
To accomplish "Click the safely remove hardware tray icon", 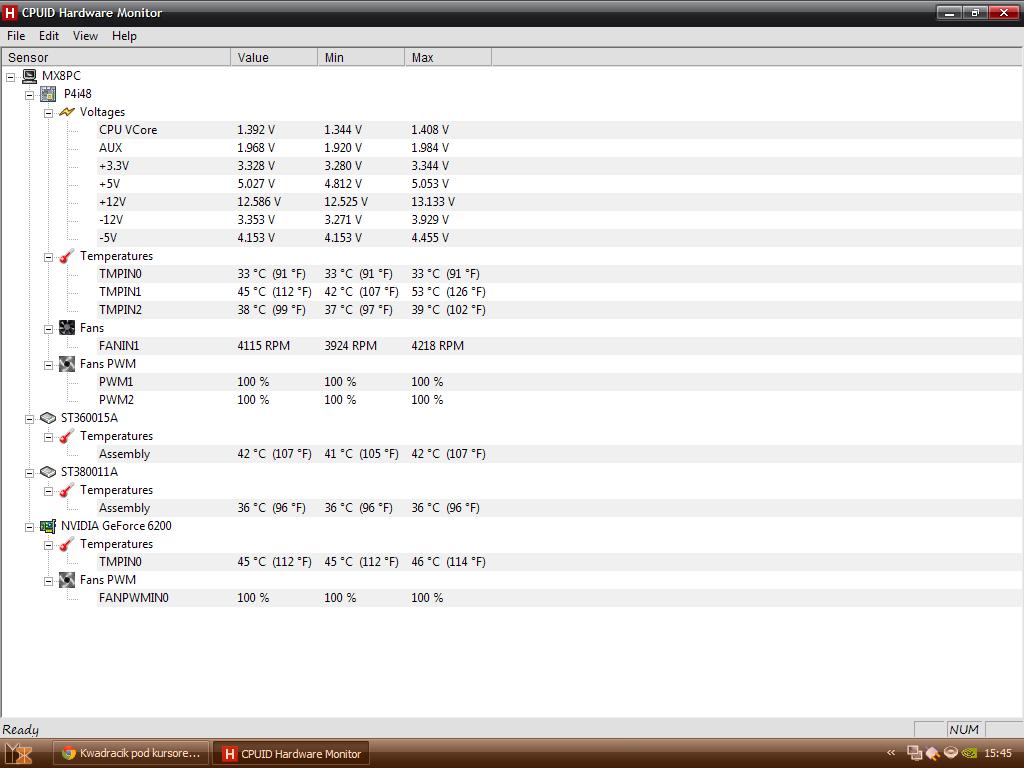I will point(951,753).
